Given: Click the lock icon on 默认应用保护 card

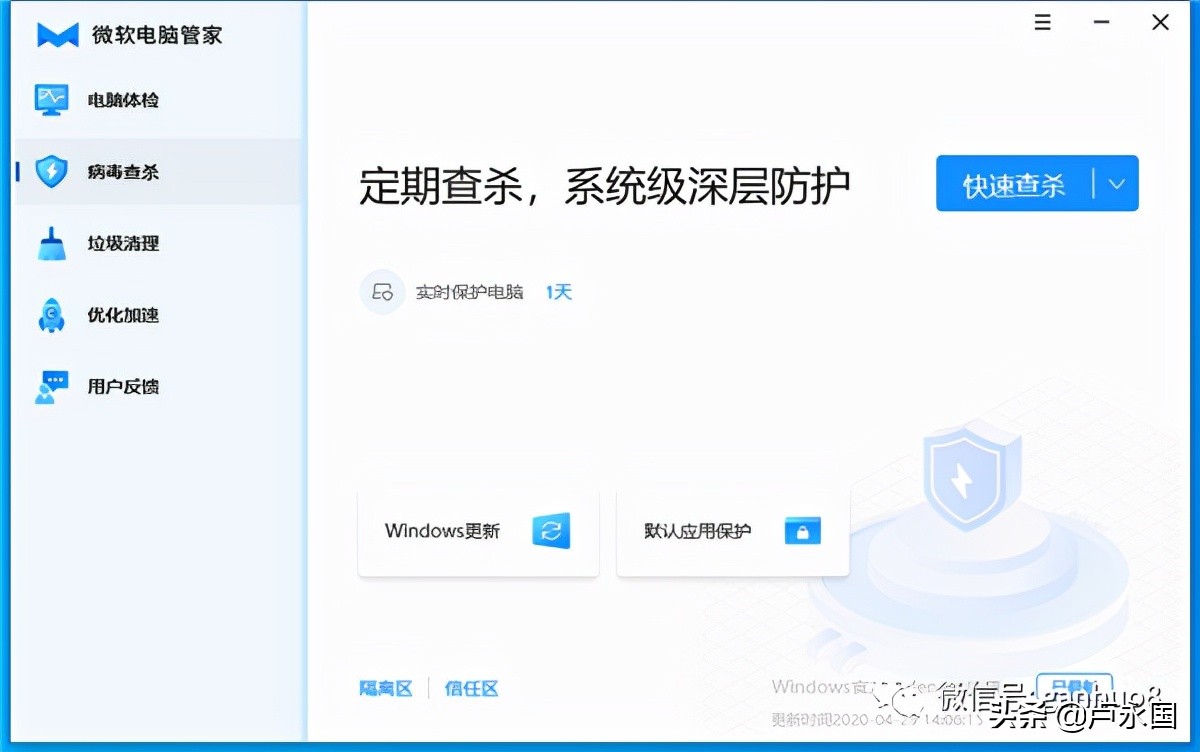Looking at the screenshot, I should [x=802, y=531].
